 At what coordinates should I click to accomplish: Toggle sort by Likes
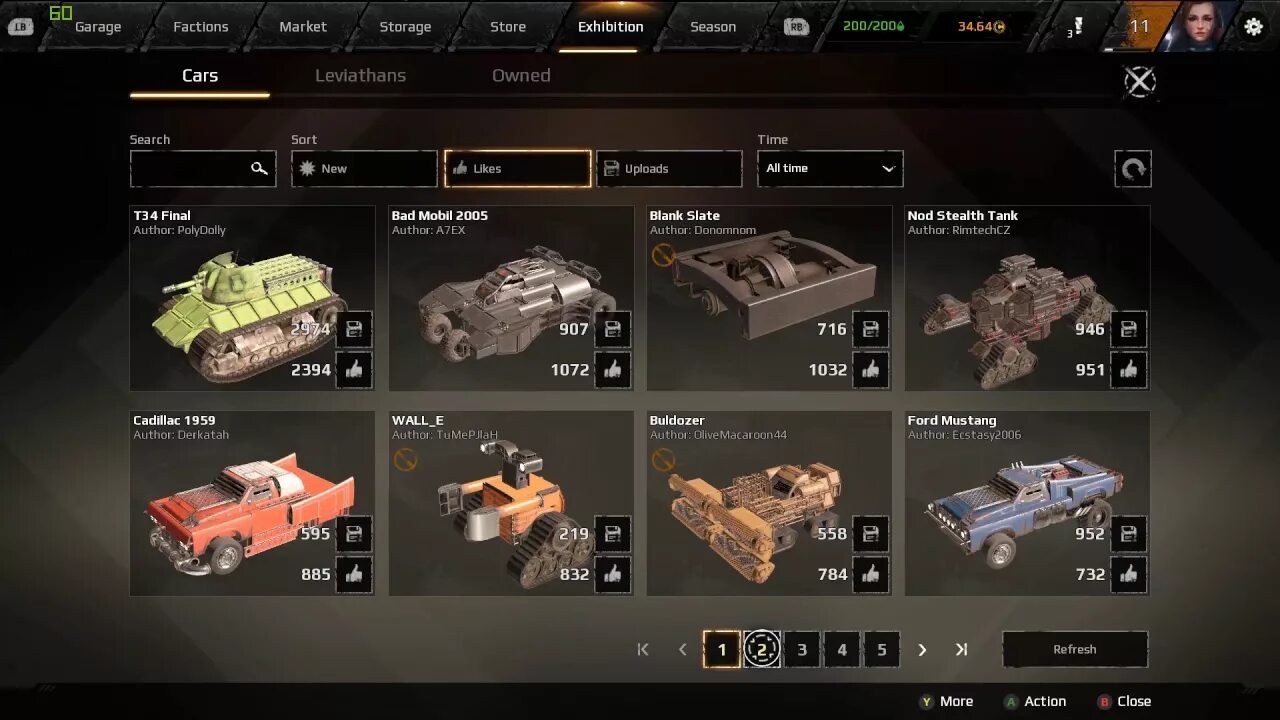(517, 169)
